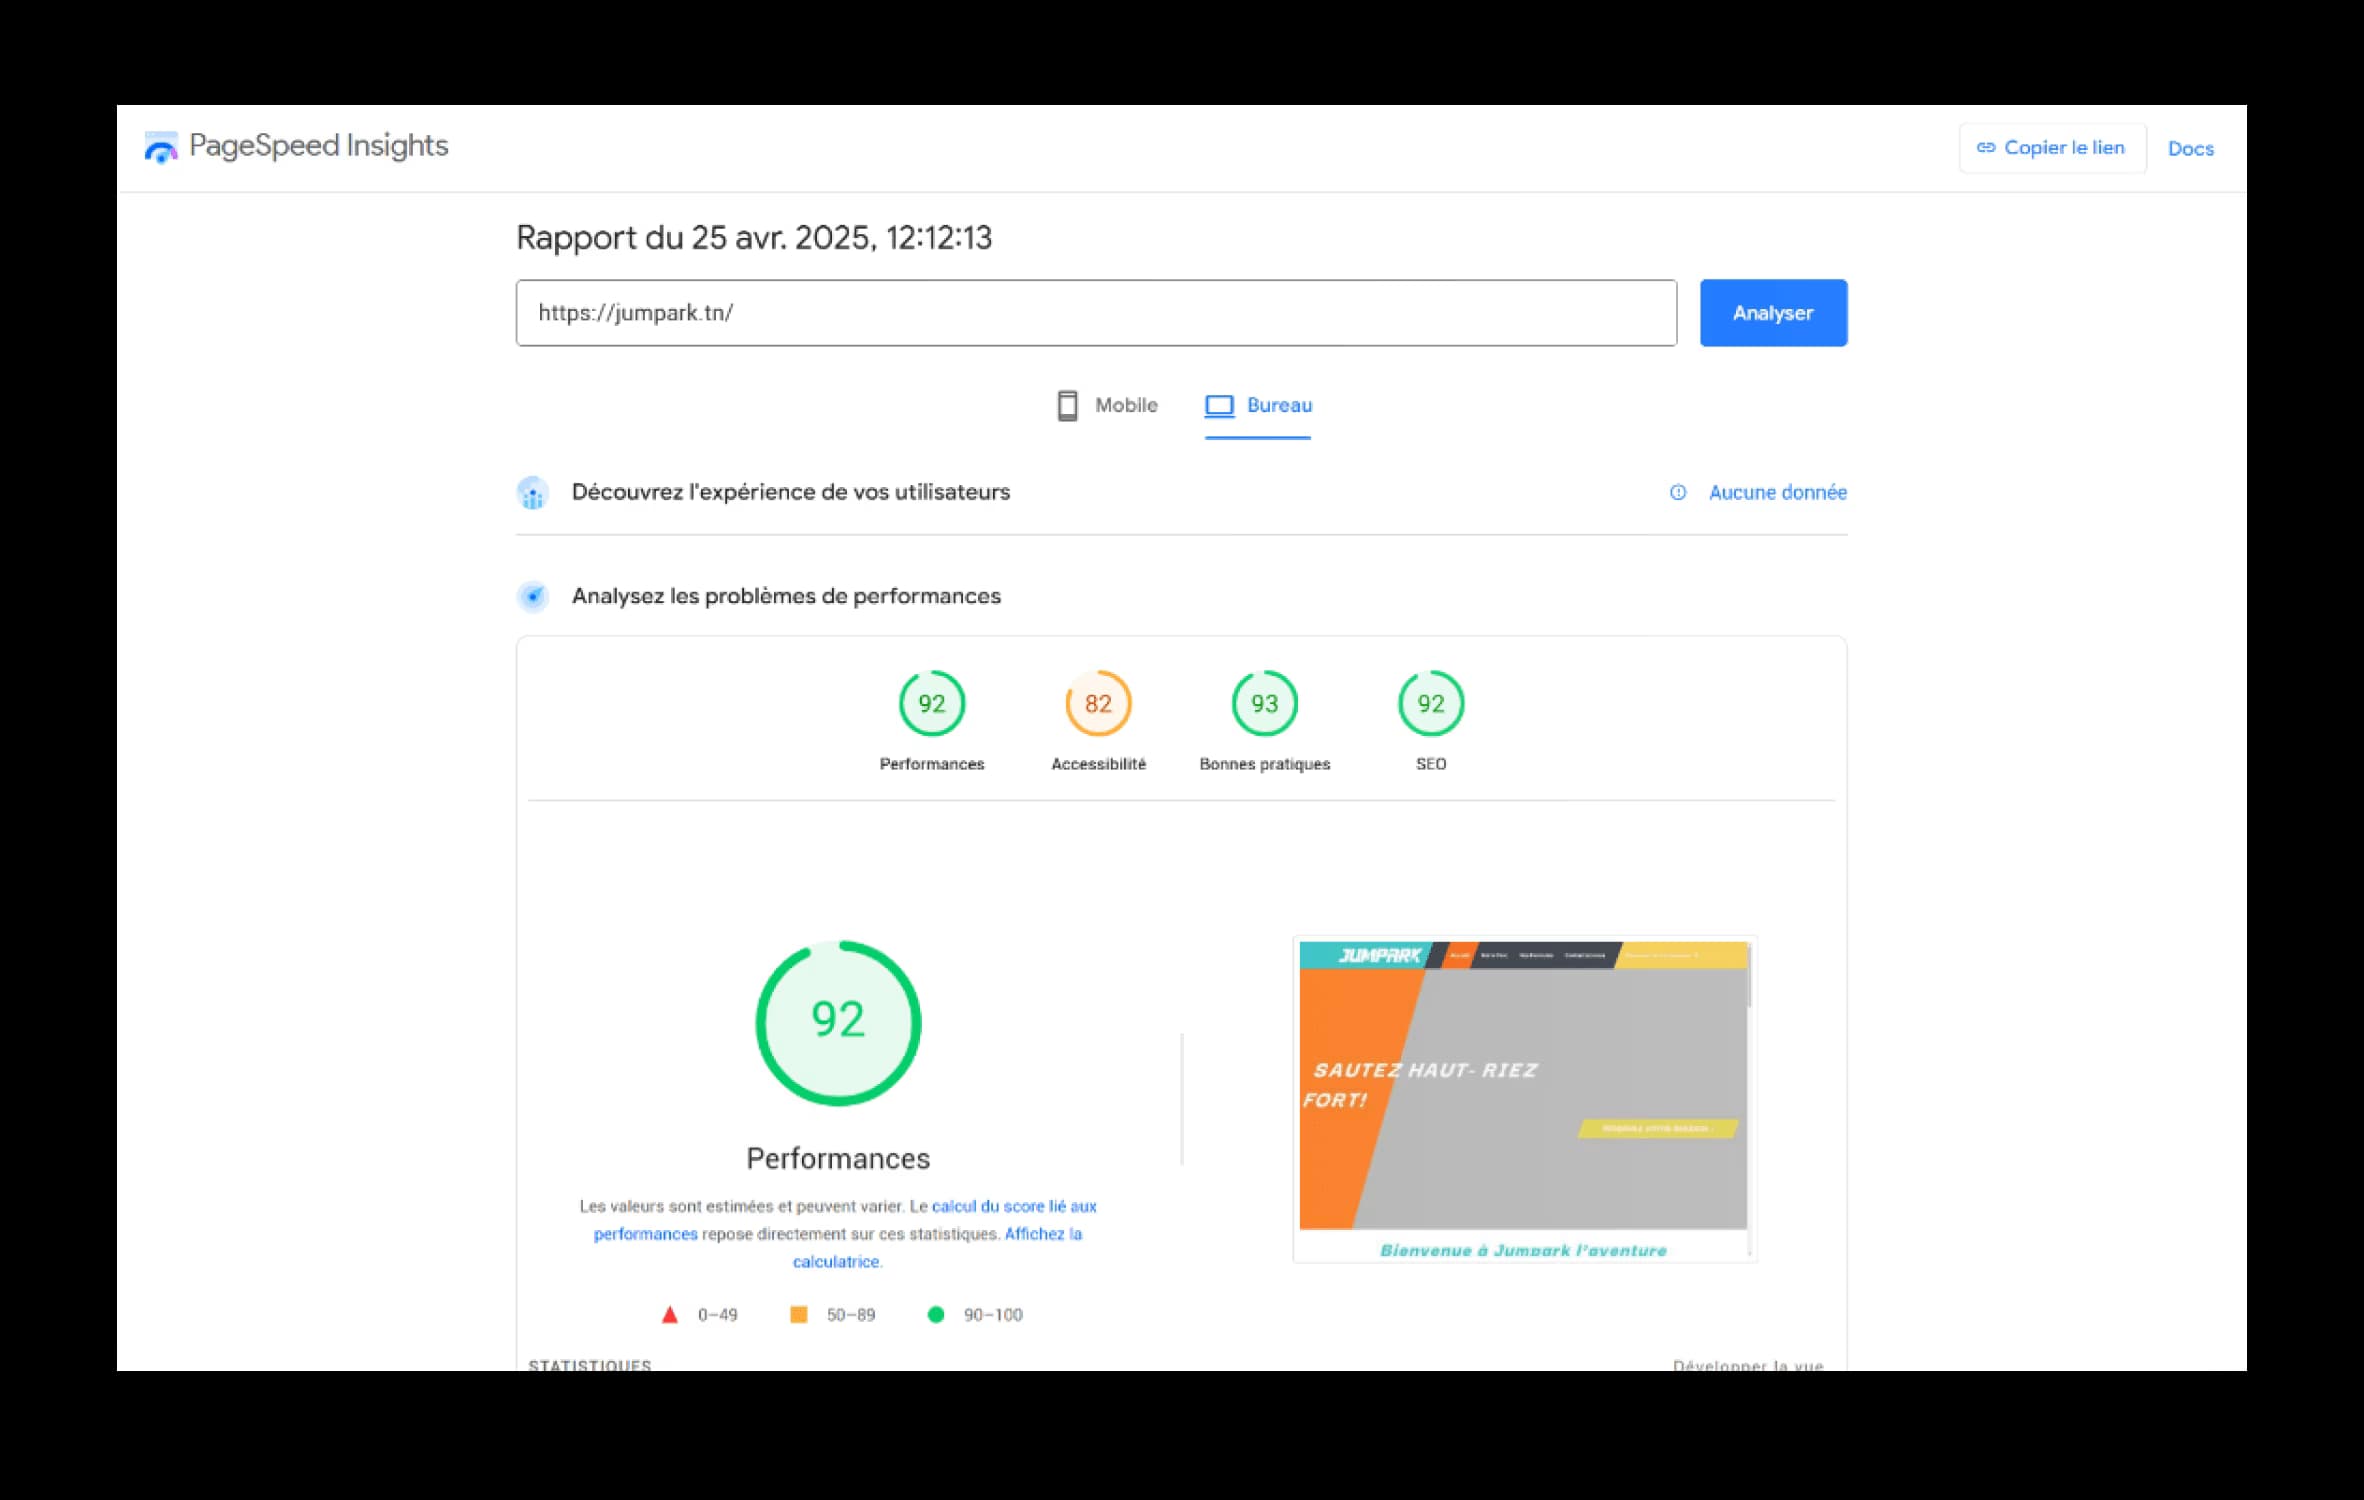The width and height of the screenshot is (2364, 1500).
Task: Jump to the Accessibilité score gauge 82
Action: pyautogui.click(x=1098, y=704)
